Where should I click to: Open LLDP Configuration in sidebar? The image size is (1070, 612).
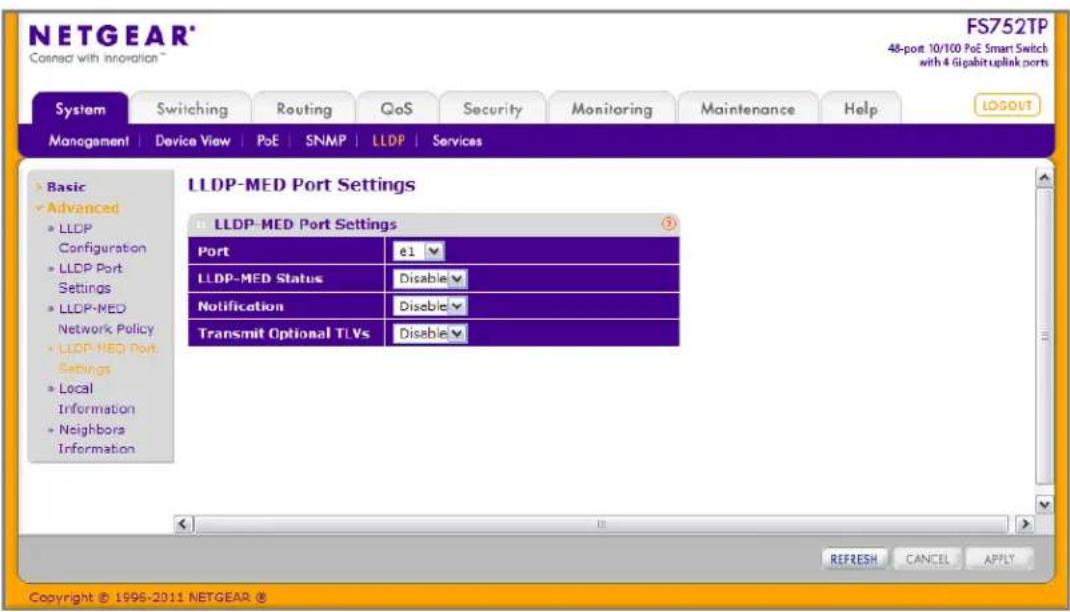[x=102, y=238]
